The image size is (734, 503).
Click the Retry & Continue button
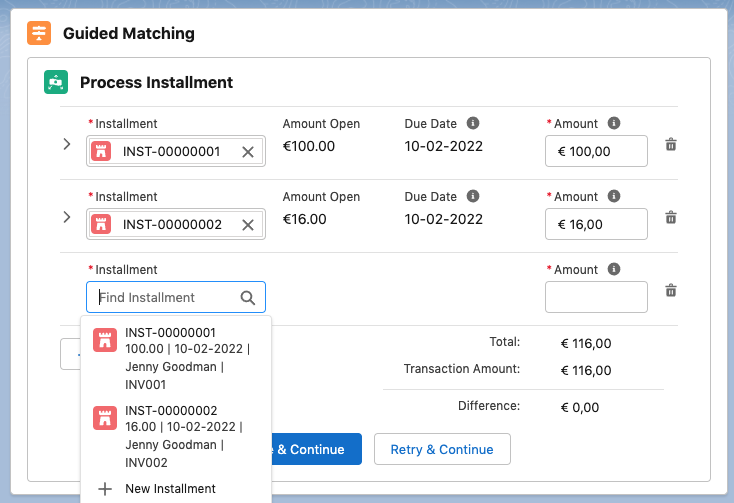442,449
